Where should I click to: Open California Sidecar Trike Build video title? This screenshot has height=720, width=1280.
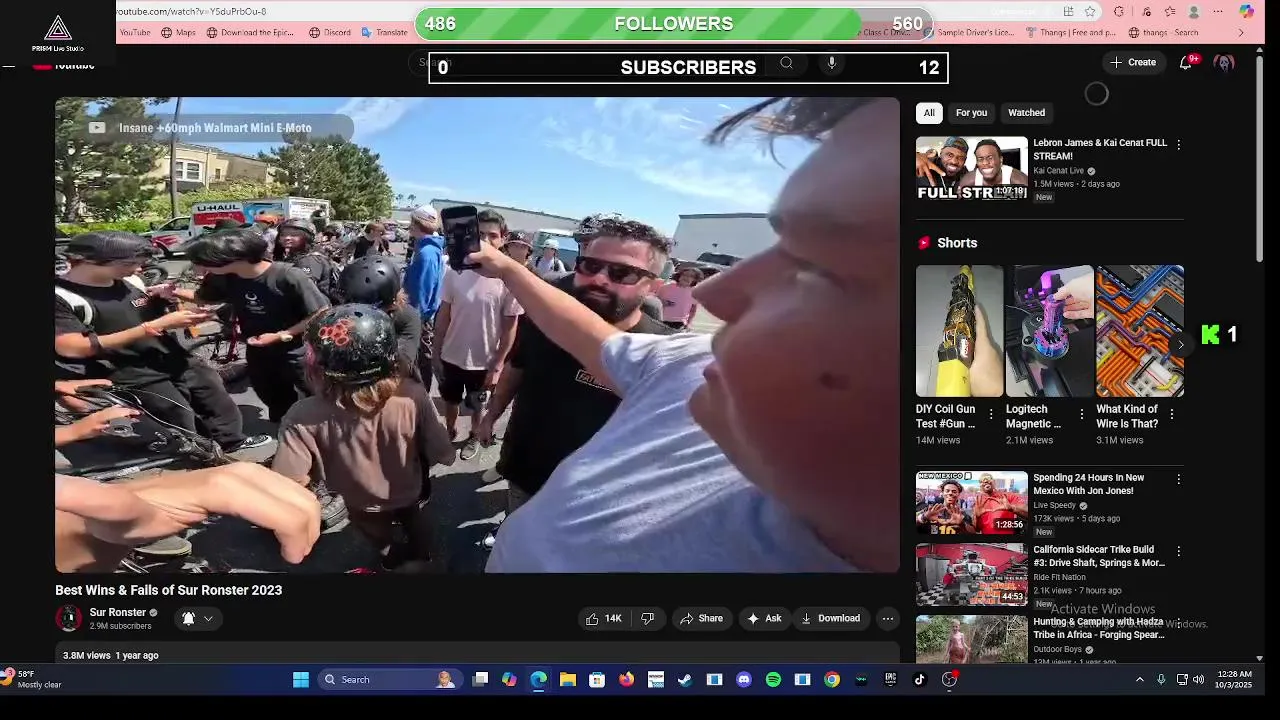[1099, 556]
